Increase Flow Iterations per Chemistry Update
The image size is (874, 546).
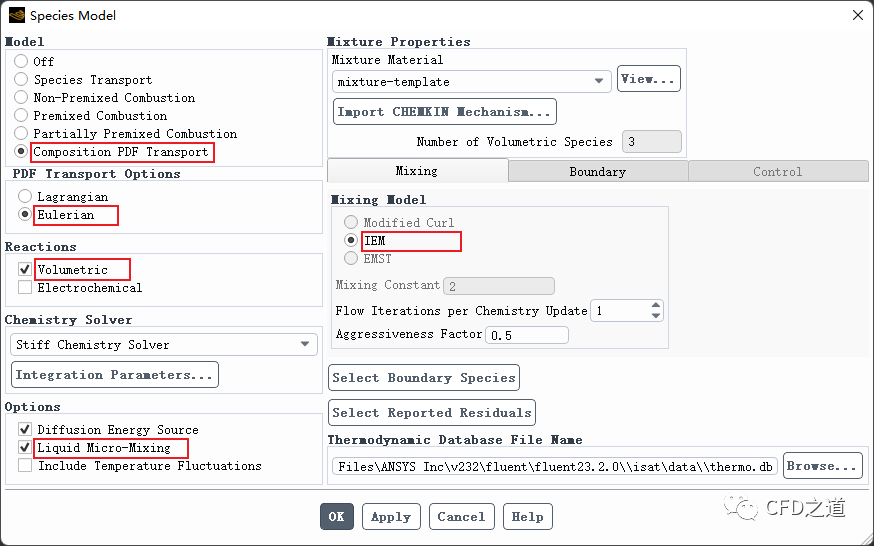tap(656, 306)
